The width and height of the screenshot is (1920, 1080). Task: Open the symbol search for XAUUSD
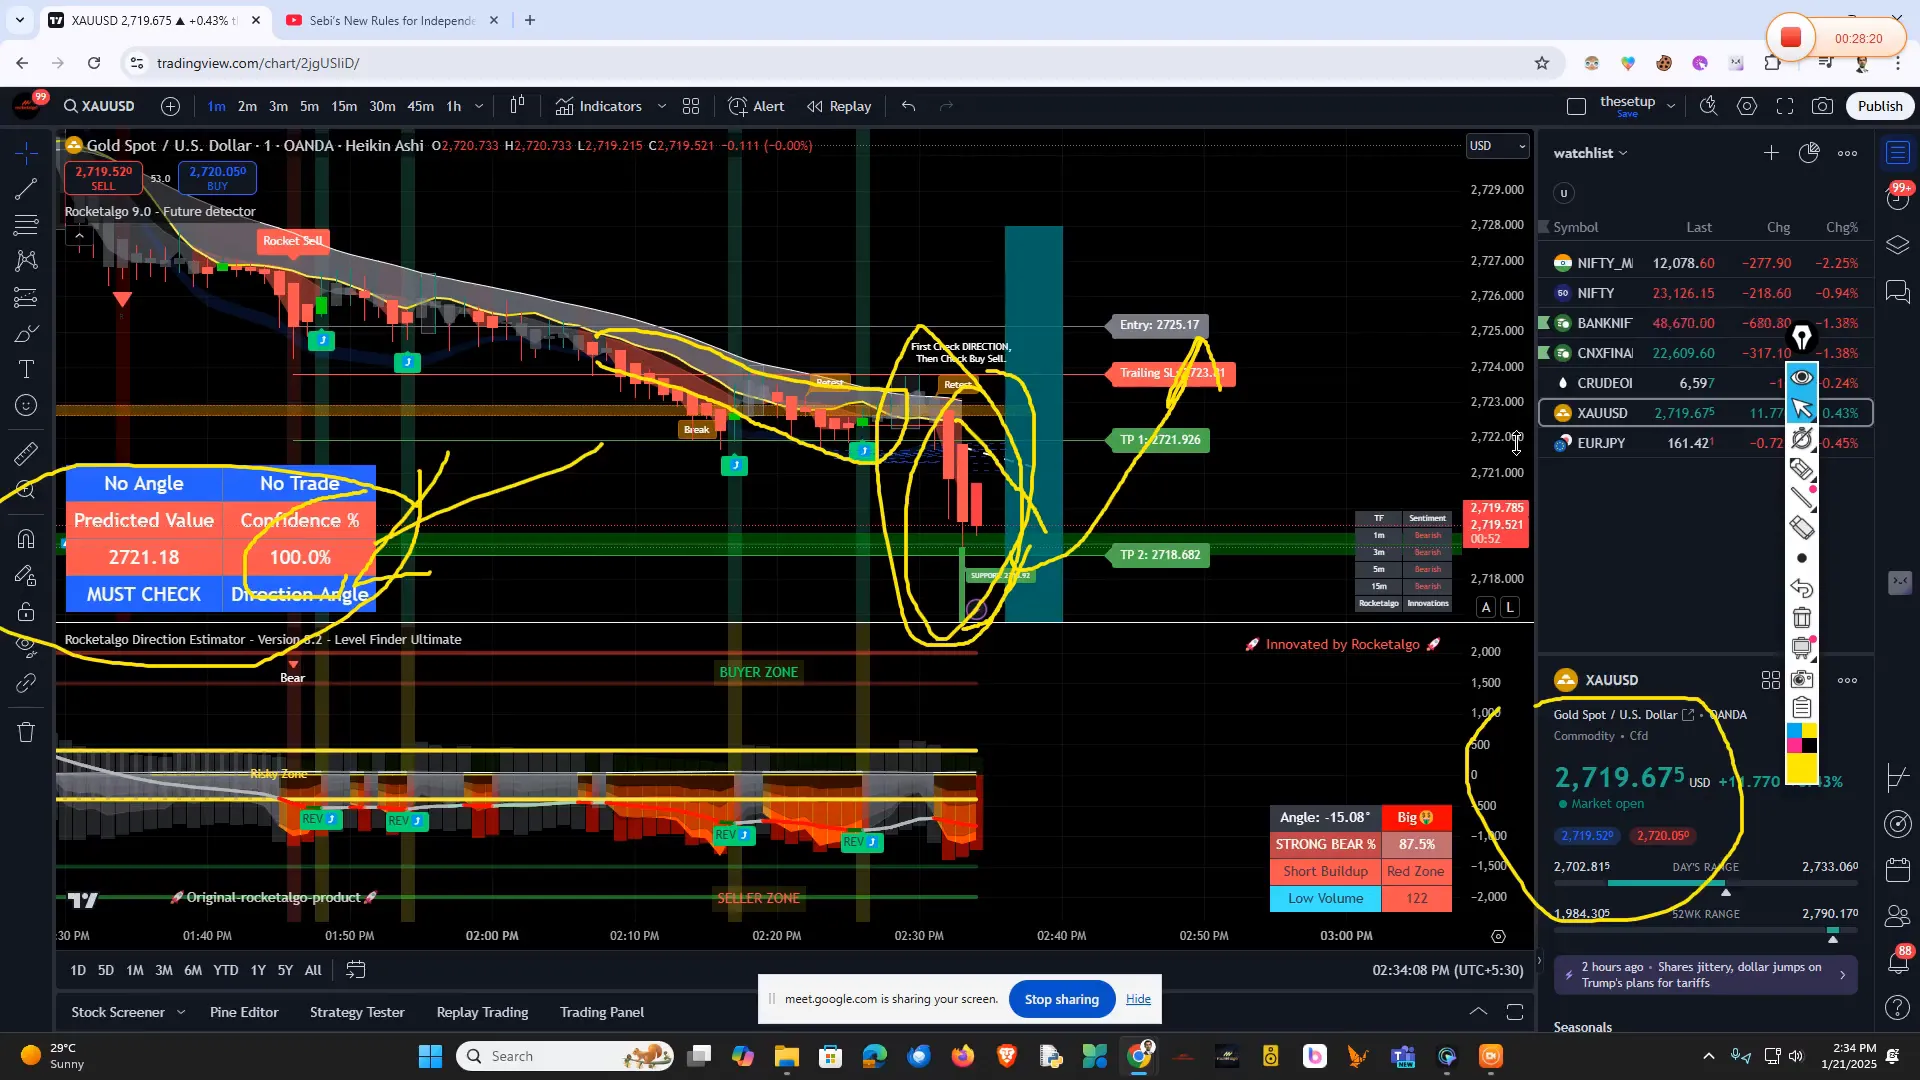tap(99, 106)
